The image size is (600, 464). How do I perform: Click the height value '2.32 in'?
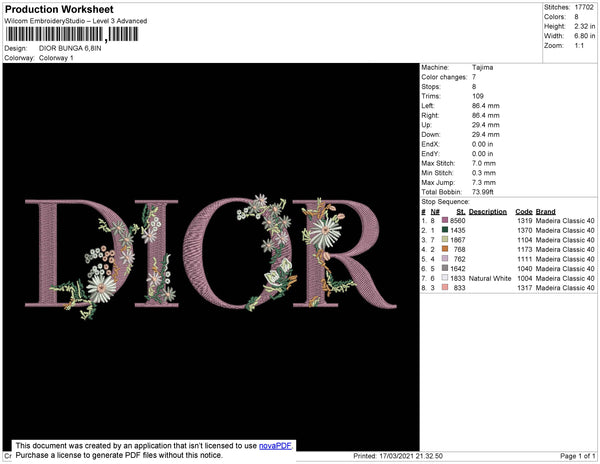[584, 26]
